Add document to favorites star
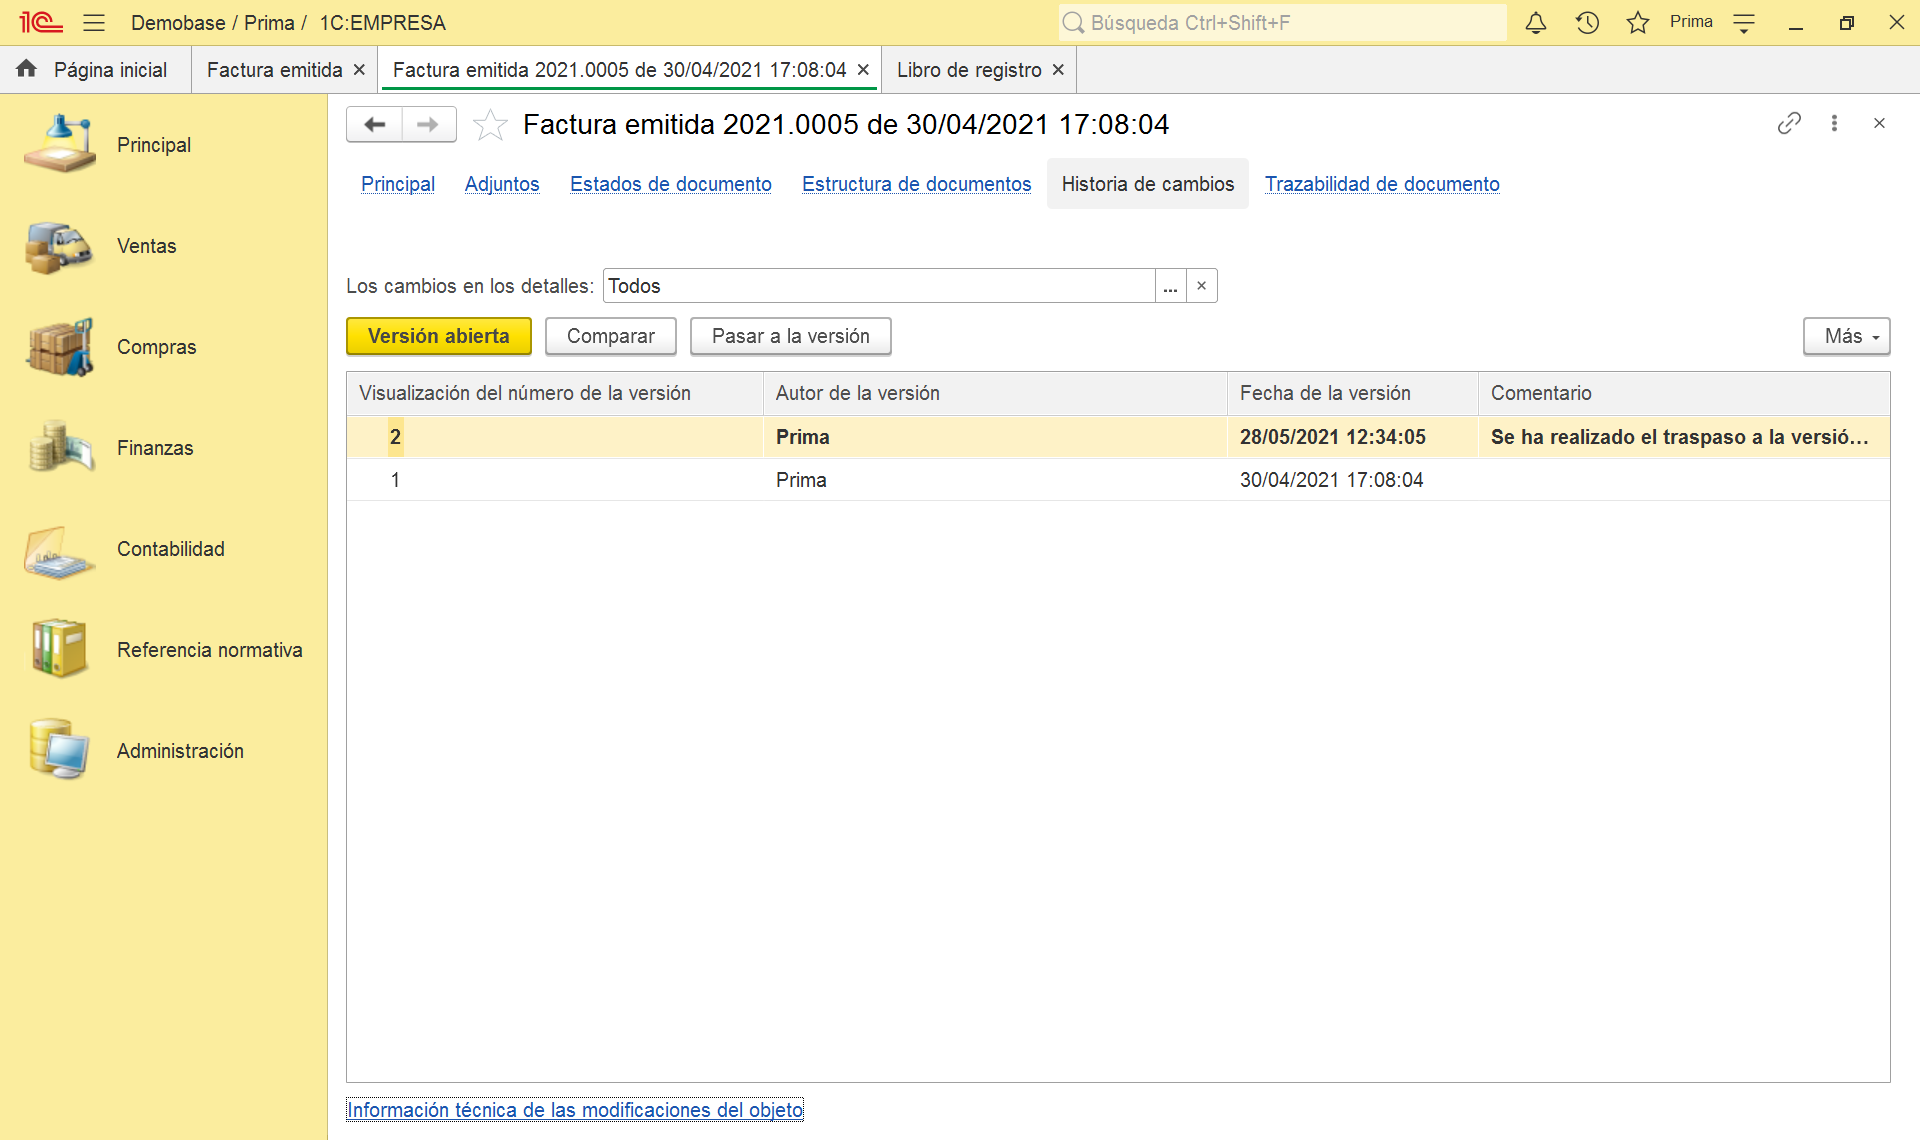This screenshot has height=1140, width=1920. point(490,125)
